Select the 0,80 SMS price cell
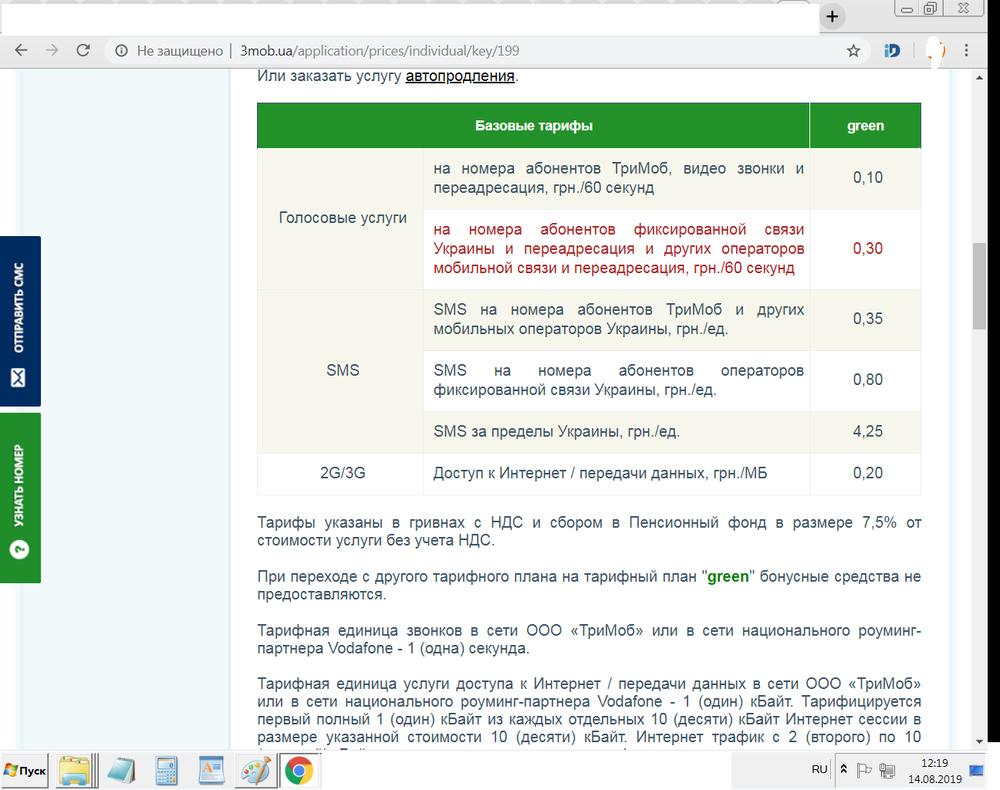This screenshot has width=1000, height=790. click(x=867, y=380)
